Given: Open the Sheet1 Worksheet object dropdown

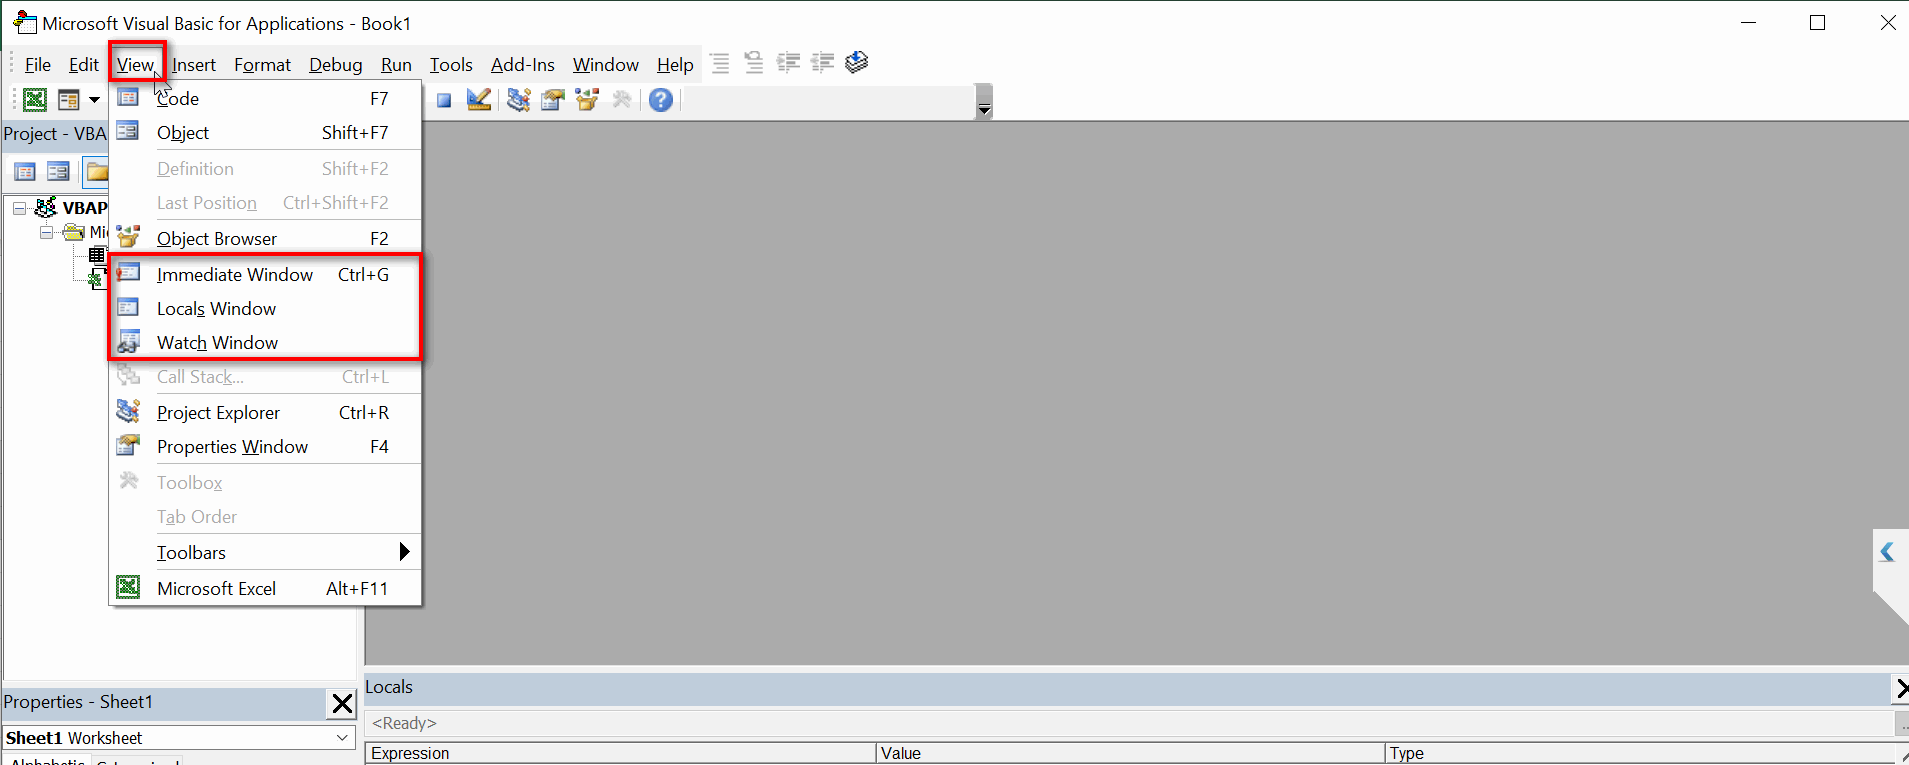Looking at the screenshot, I should (342, 738).
